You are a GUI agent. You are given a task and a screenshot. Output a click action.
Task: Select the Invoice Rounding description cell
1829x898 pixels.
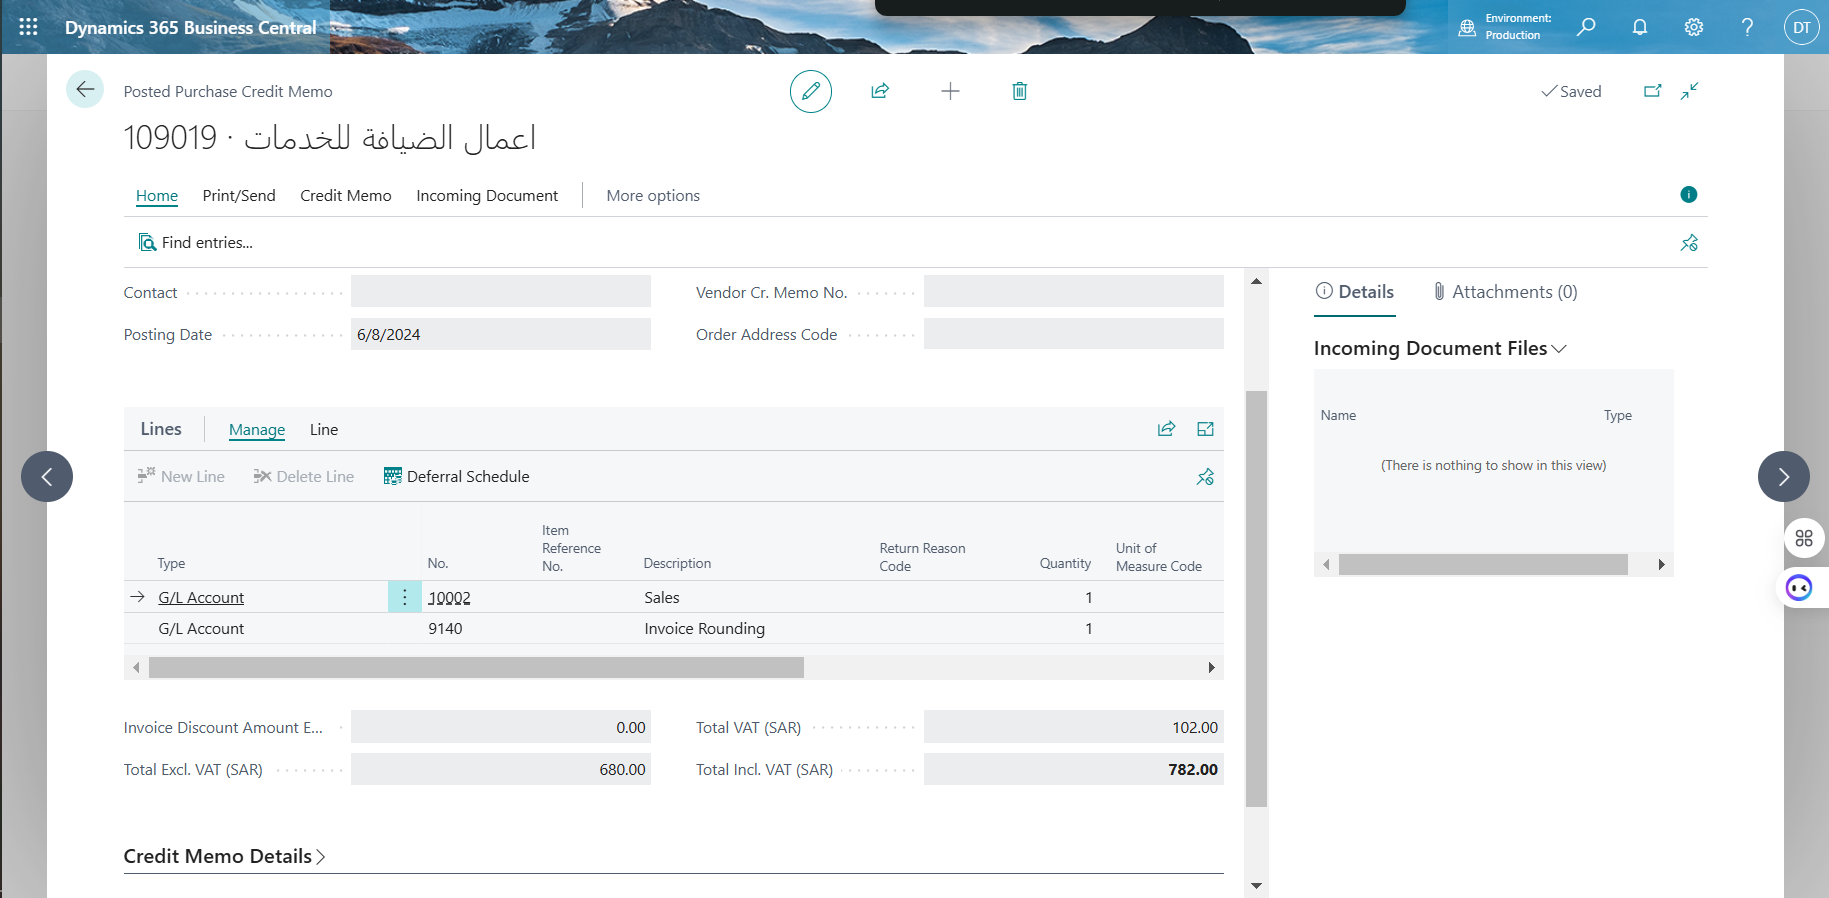coord(704,628)
